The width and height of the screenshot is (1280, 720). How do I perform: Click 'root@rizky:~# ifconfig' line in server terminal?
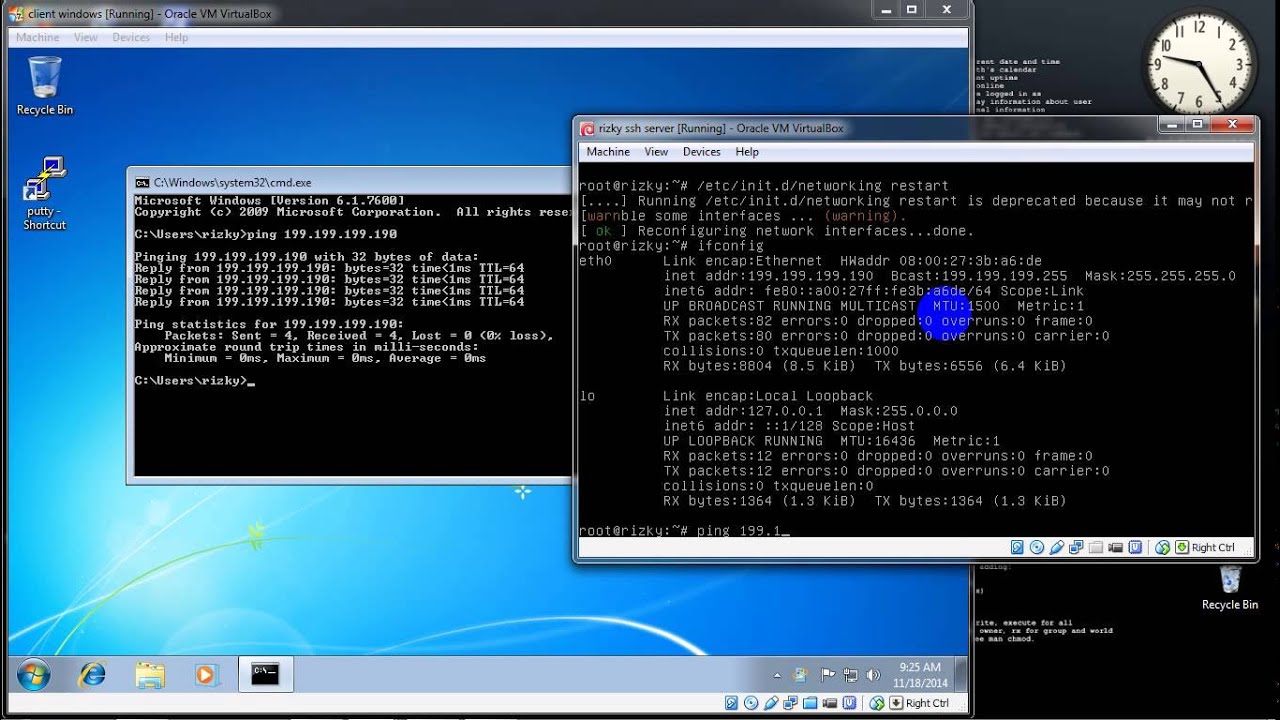click(x=671, y=246)
